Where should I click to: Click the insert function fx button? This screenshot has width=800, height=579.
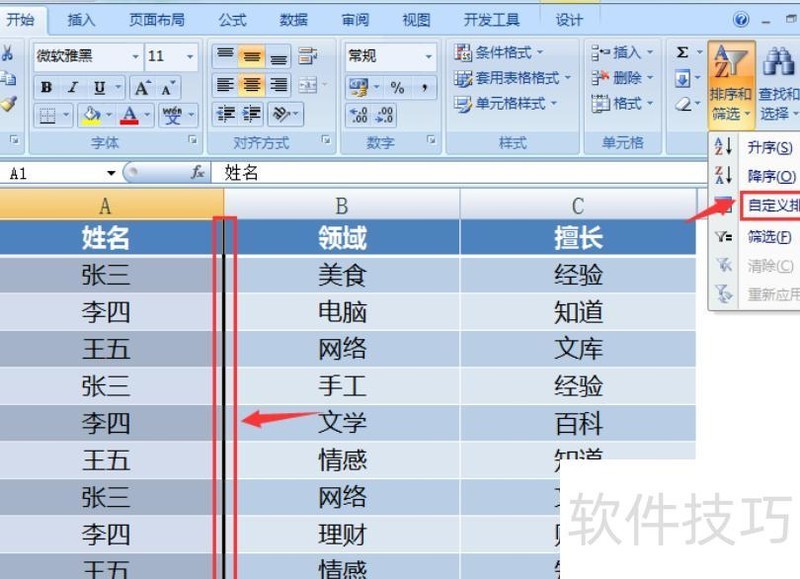point(197,172)
